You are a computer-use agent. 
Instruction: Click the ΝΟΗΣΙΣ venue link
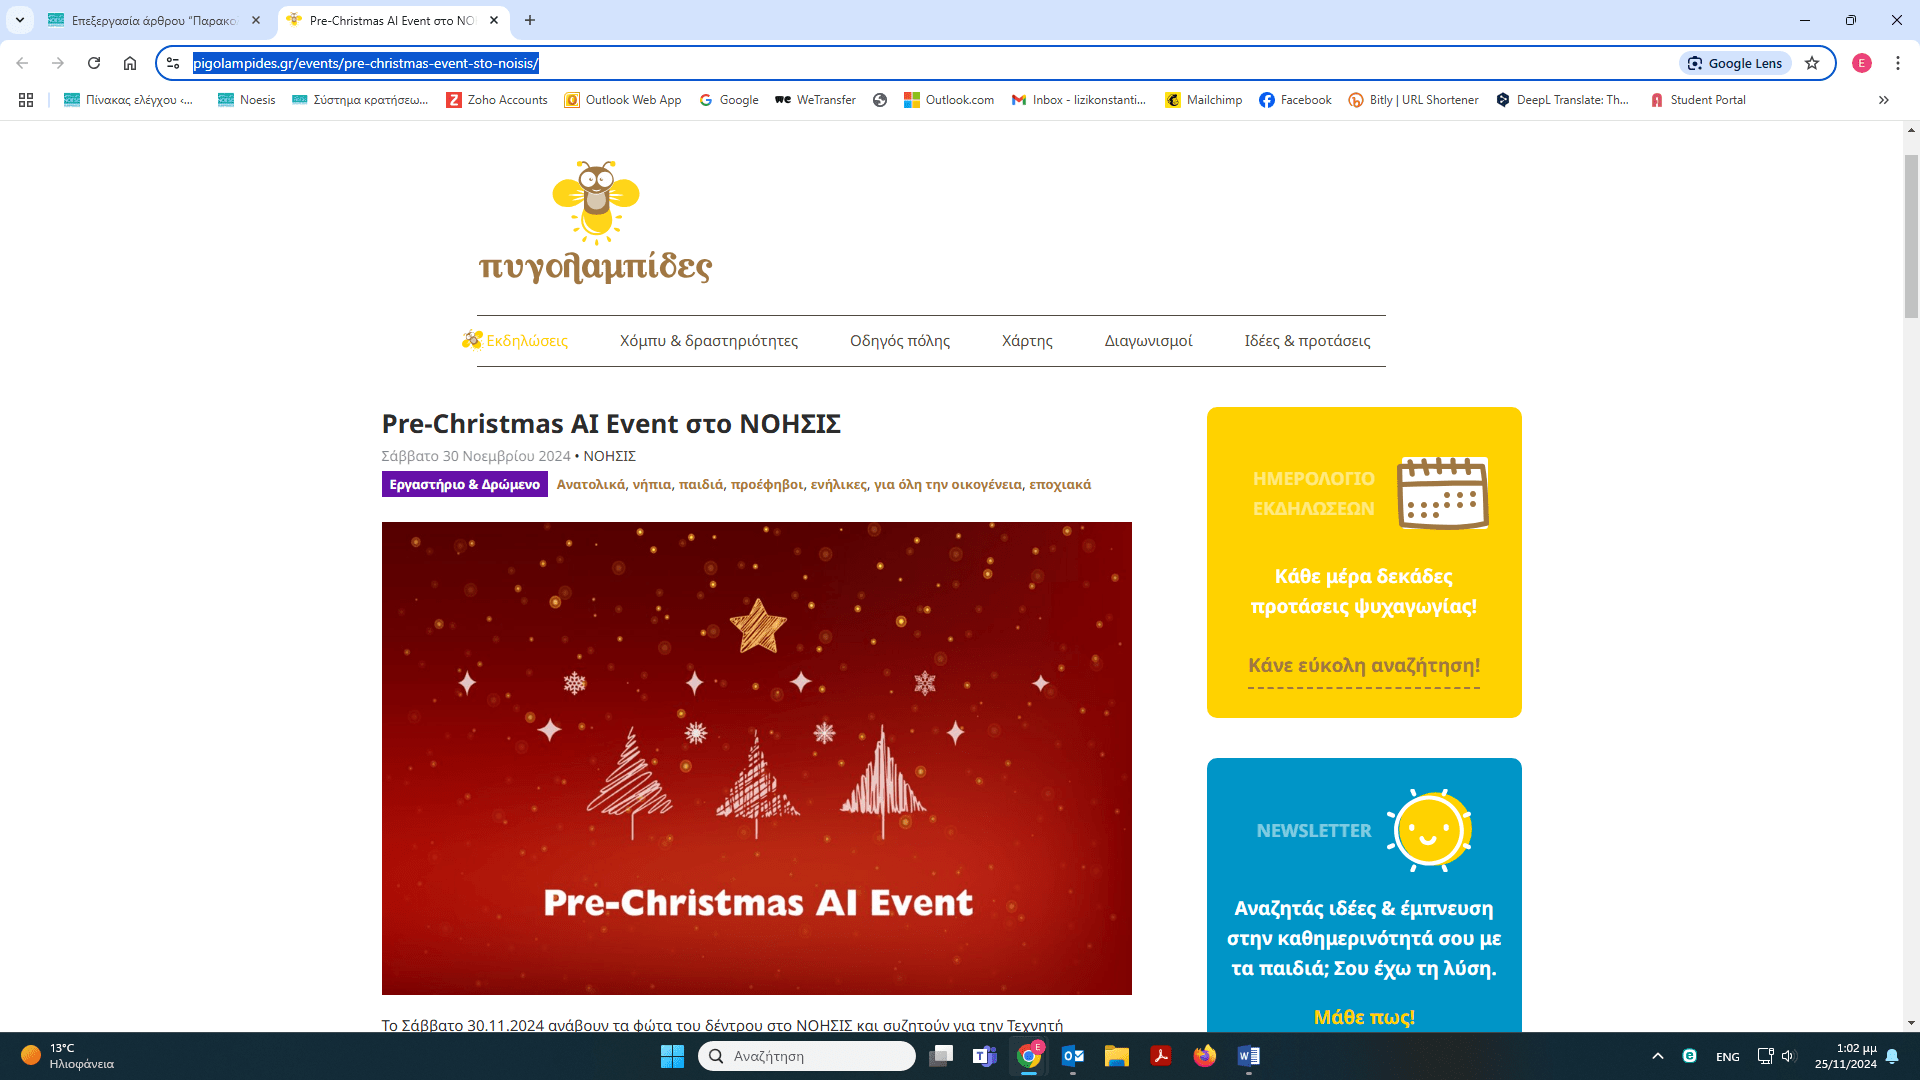tap(609, 456)
